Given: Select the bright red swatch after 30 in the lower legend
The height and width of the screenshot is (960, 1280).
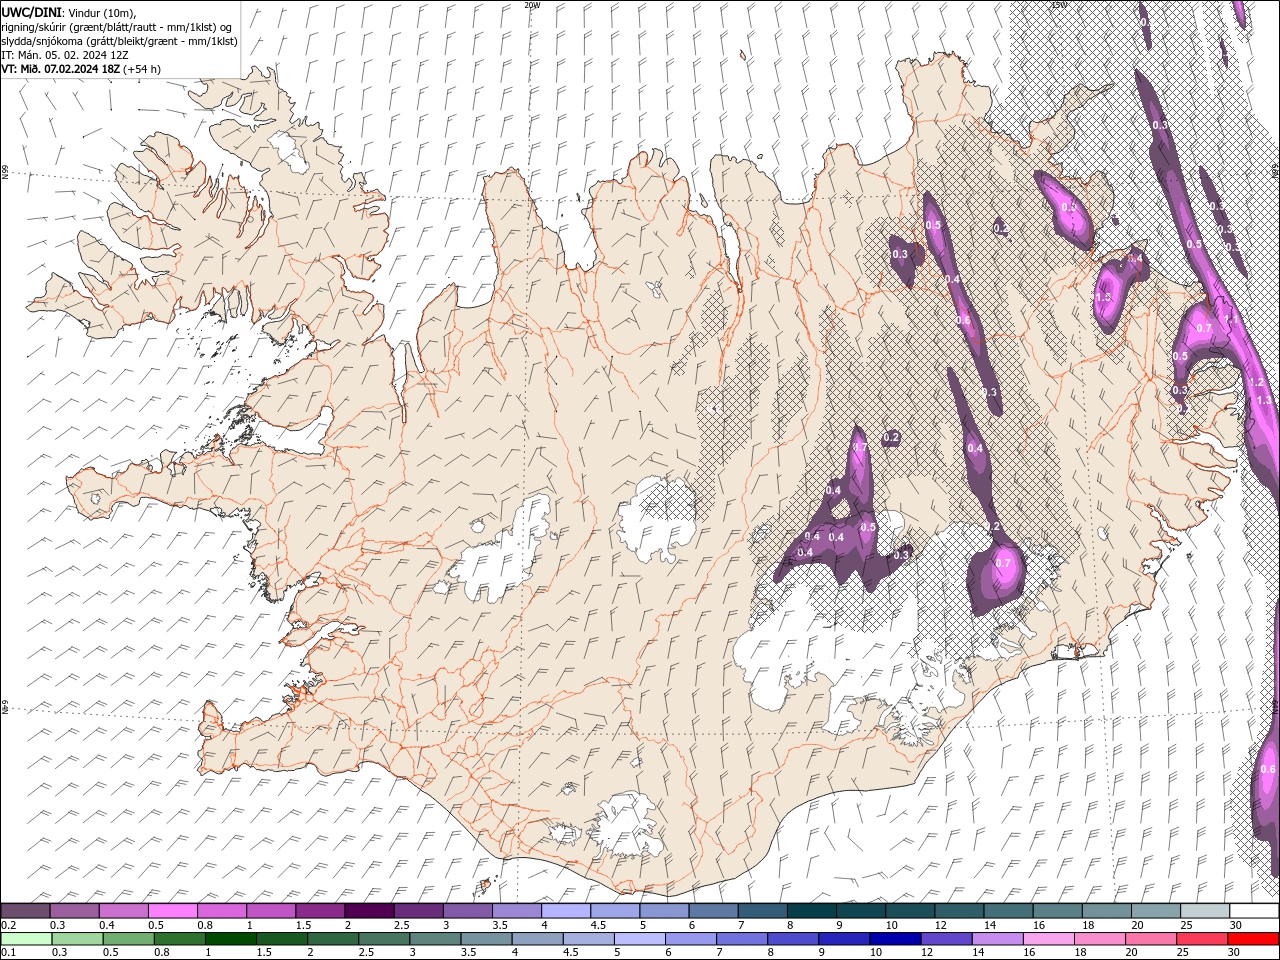Looking at the screenshot, I should (1252, 939).
